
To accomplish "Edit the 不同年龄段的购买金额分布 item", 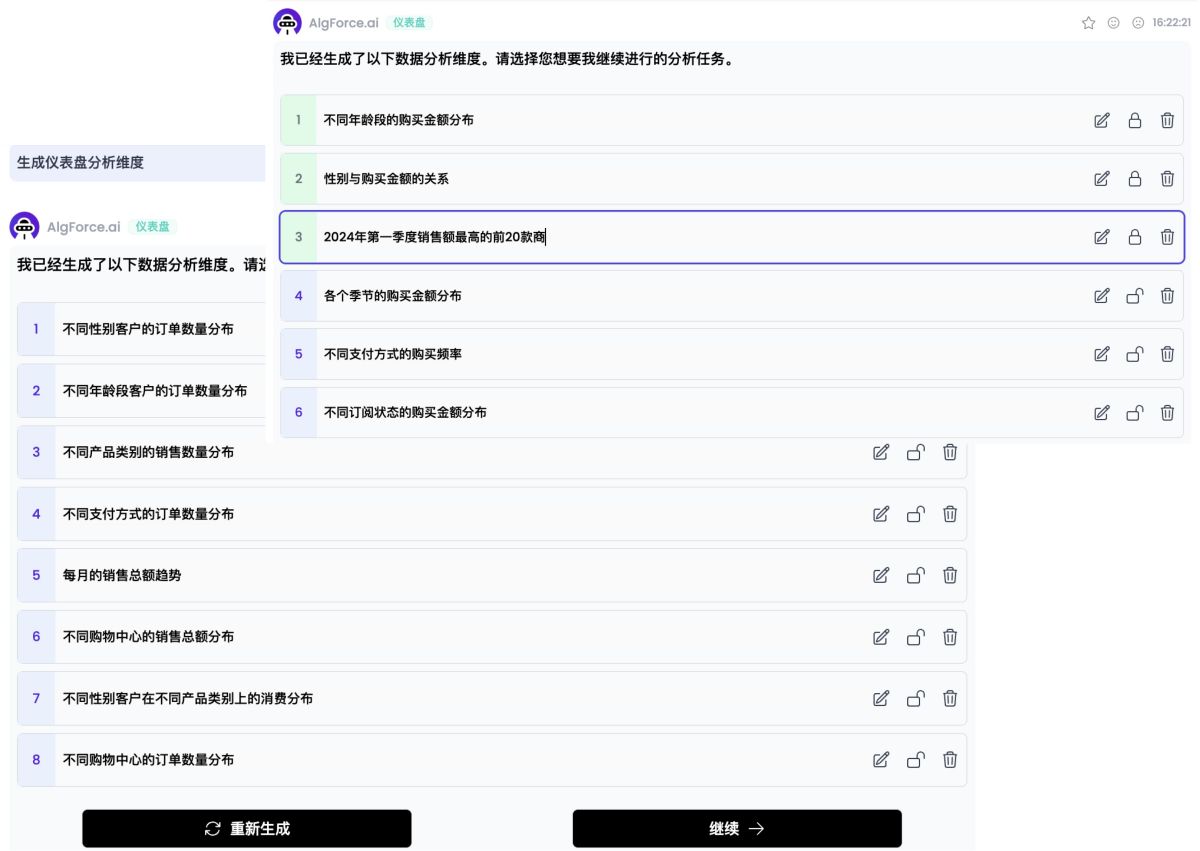I will tap(1101, 121).
